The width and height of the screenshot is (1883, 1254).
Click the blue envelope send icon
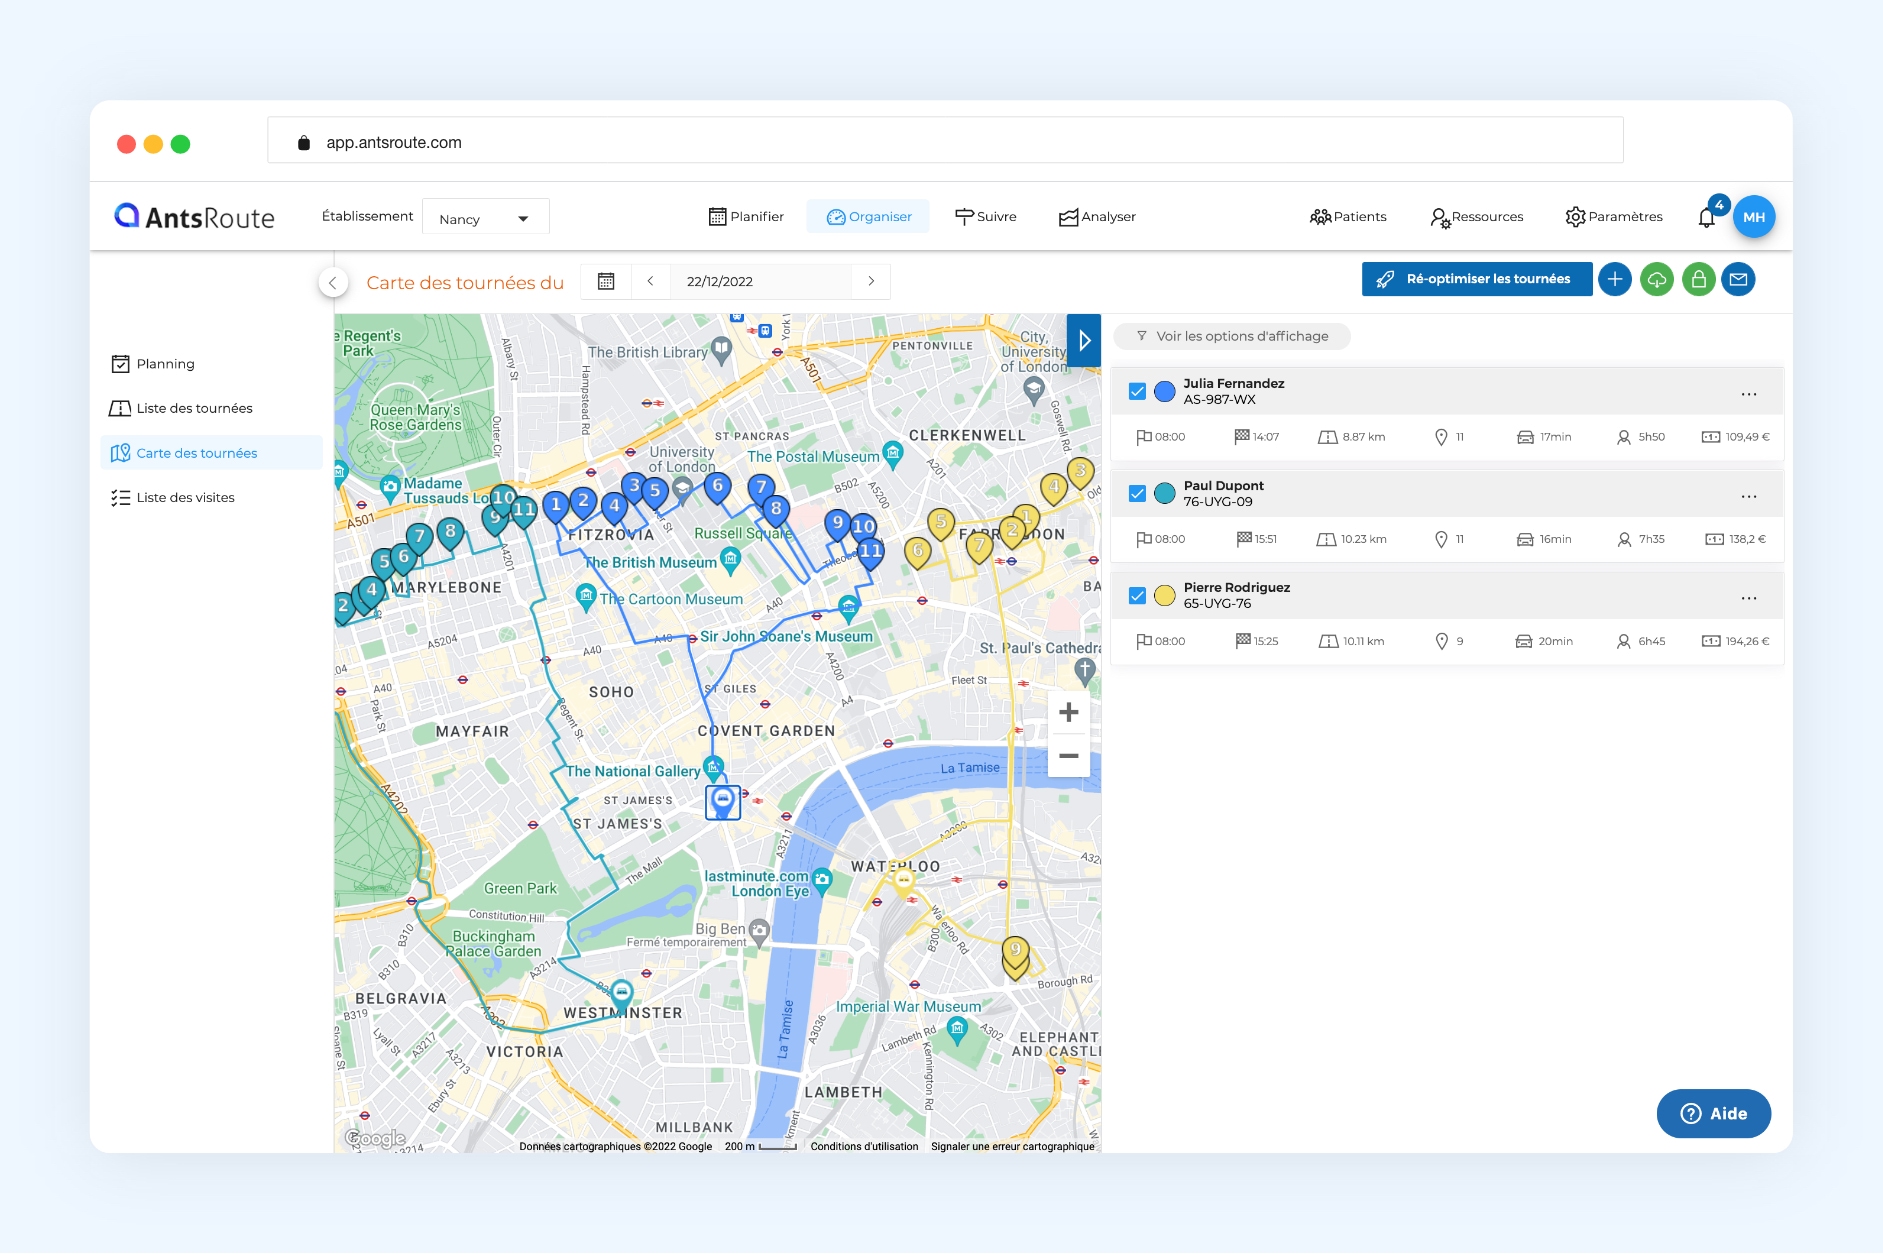coord(1739,279)
